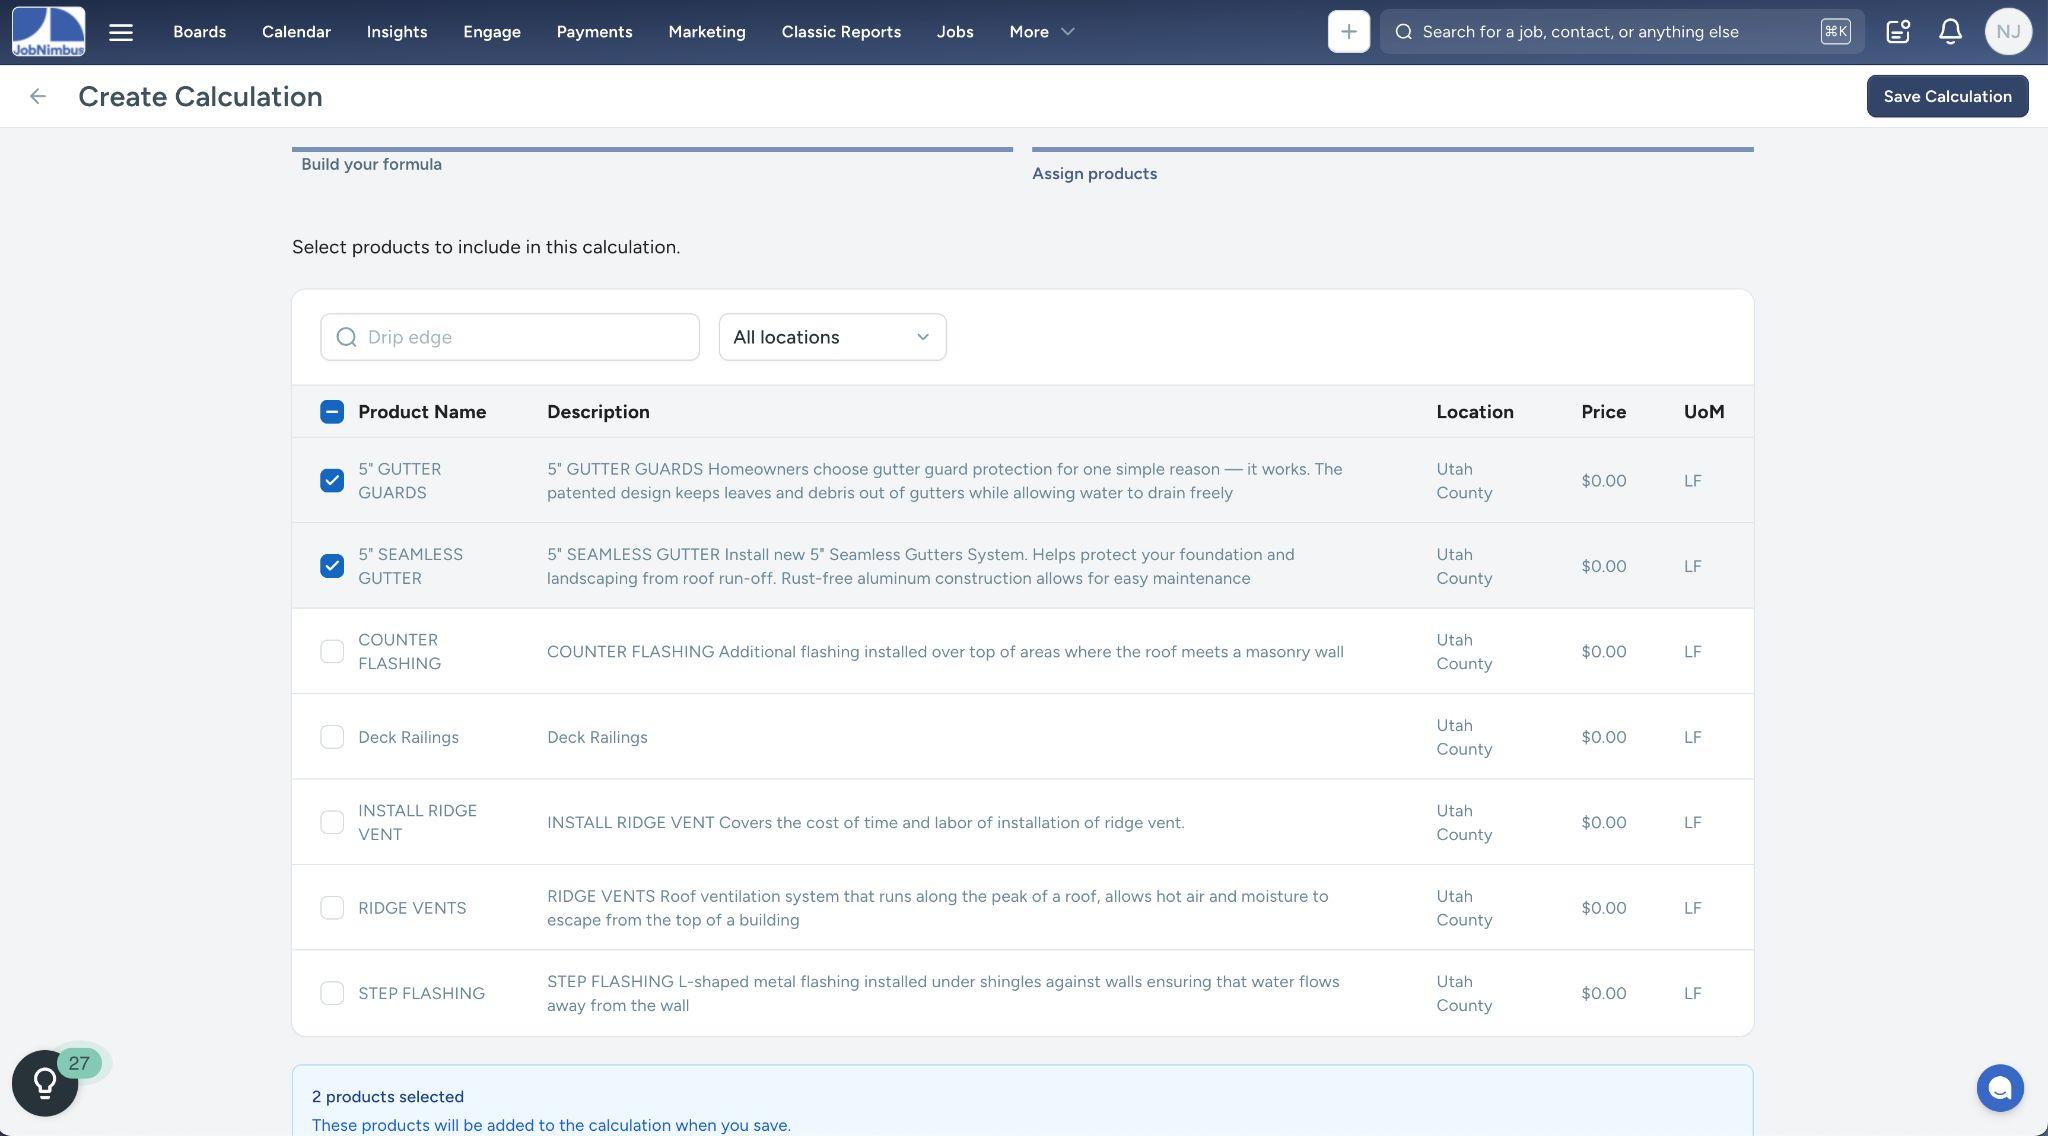Click the plus quick-add icon
2048x1136 pixels.
click(x=1348, y=32)
